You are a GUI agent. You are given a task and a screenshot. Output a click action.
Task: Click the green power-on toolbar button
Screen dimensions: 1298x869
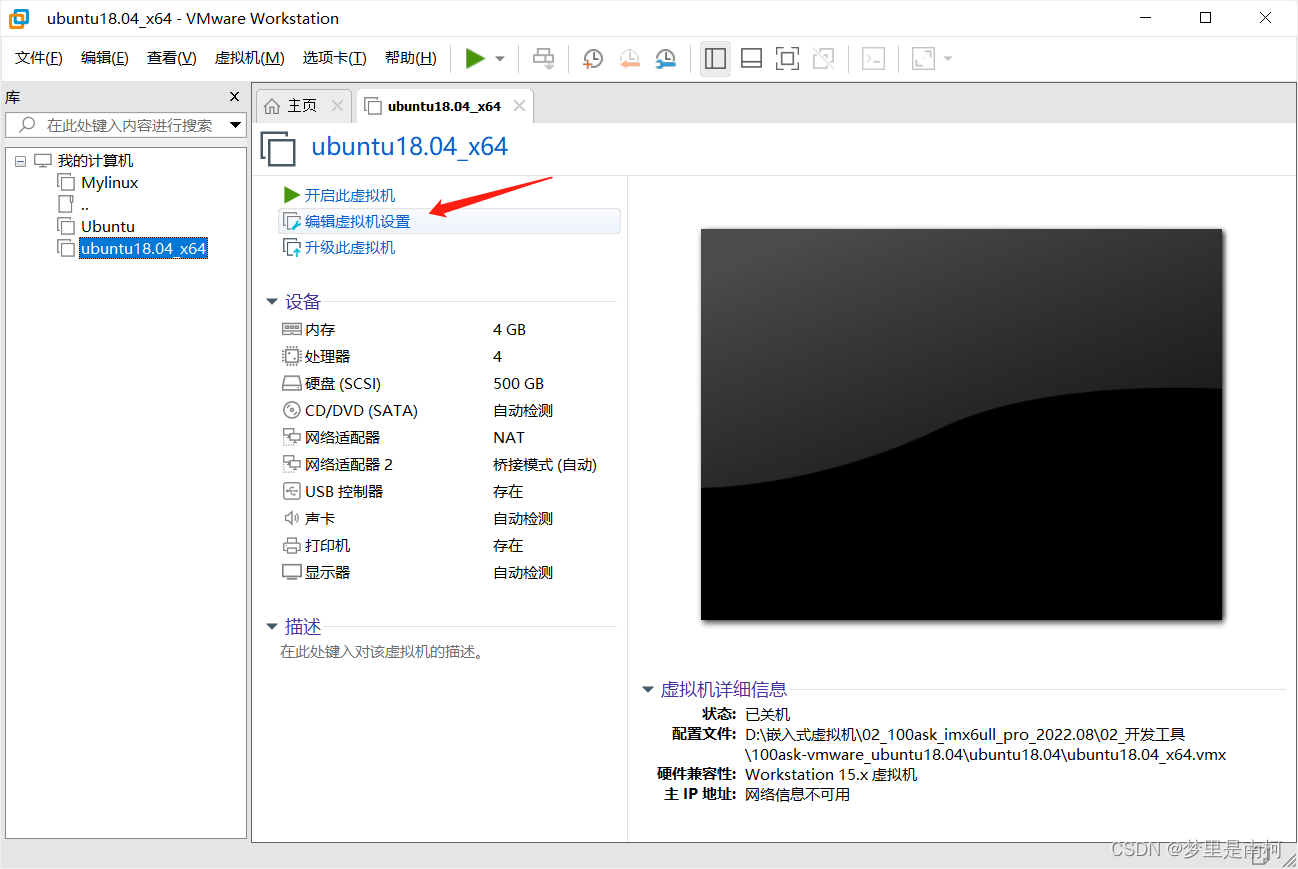[475, 59]
